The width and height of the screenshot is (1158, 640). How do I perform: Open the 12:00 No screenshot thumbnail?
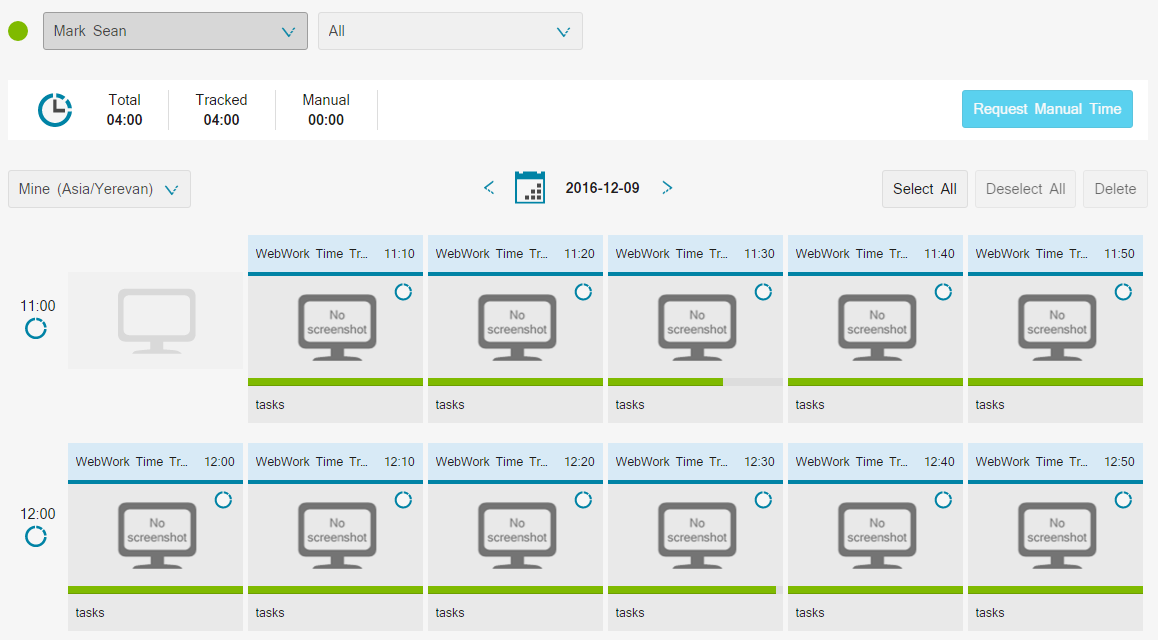pyautogui.click(x=157, y=535)
